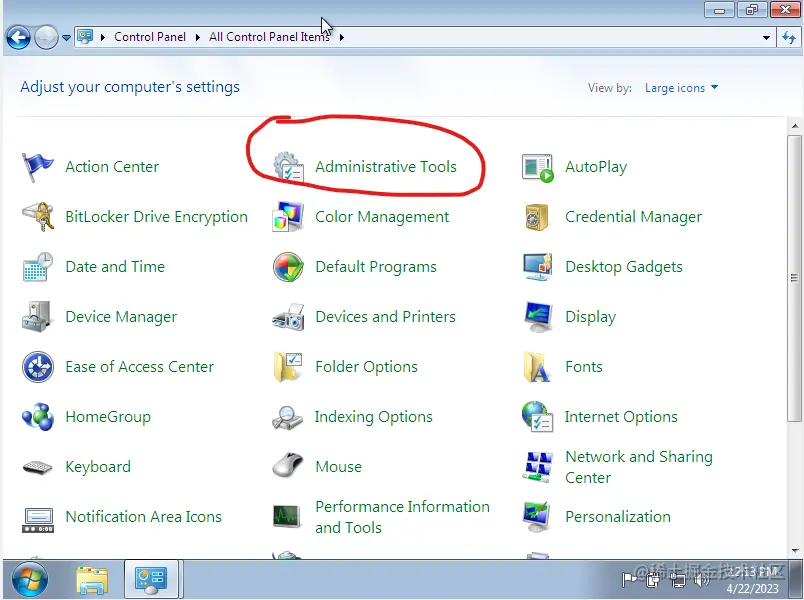Click the Device Manager link text

point(121,317)
